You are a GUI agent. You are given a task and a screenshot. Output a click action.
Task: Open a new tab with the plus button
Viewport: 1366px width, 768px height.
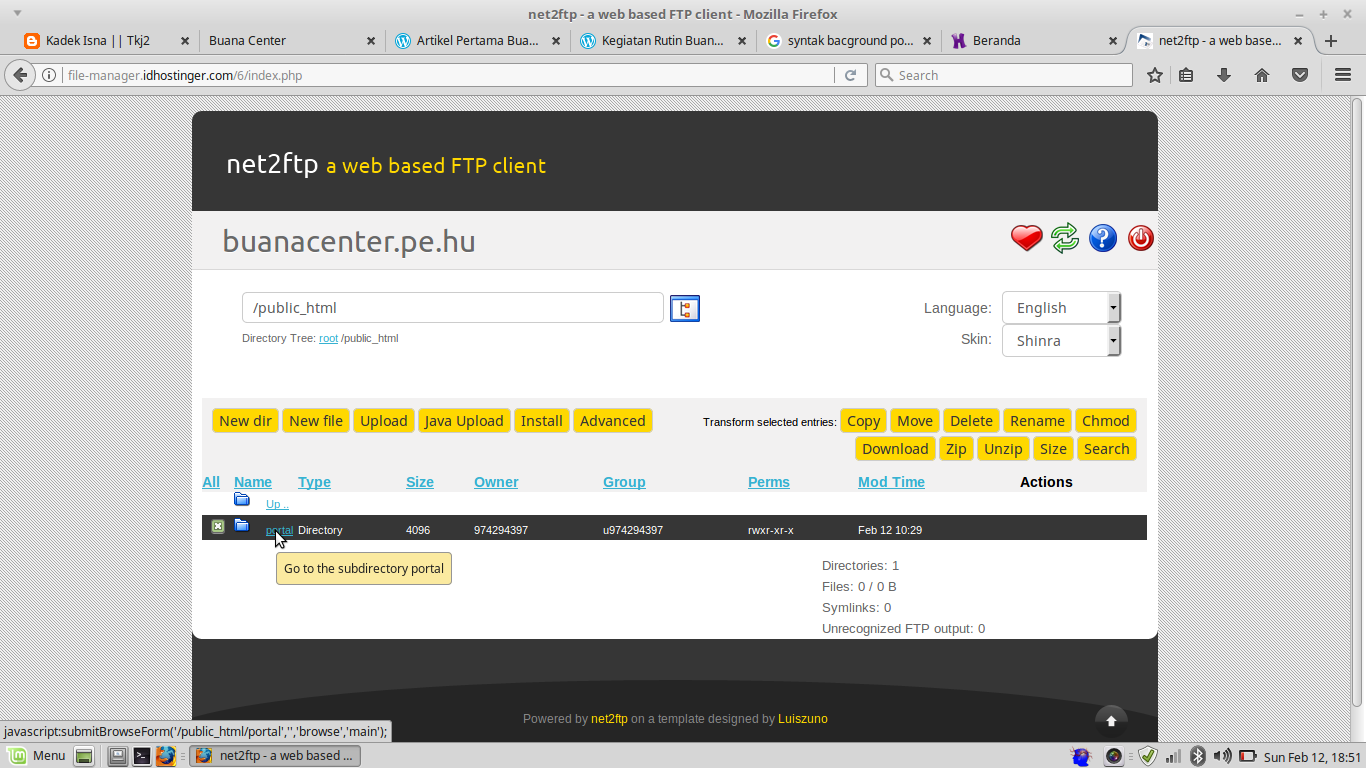[1331, 41]
